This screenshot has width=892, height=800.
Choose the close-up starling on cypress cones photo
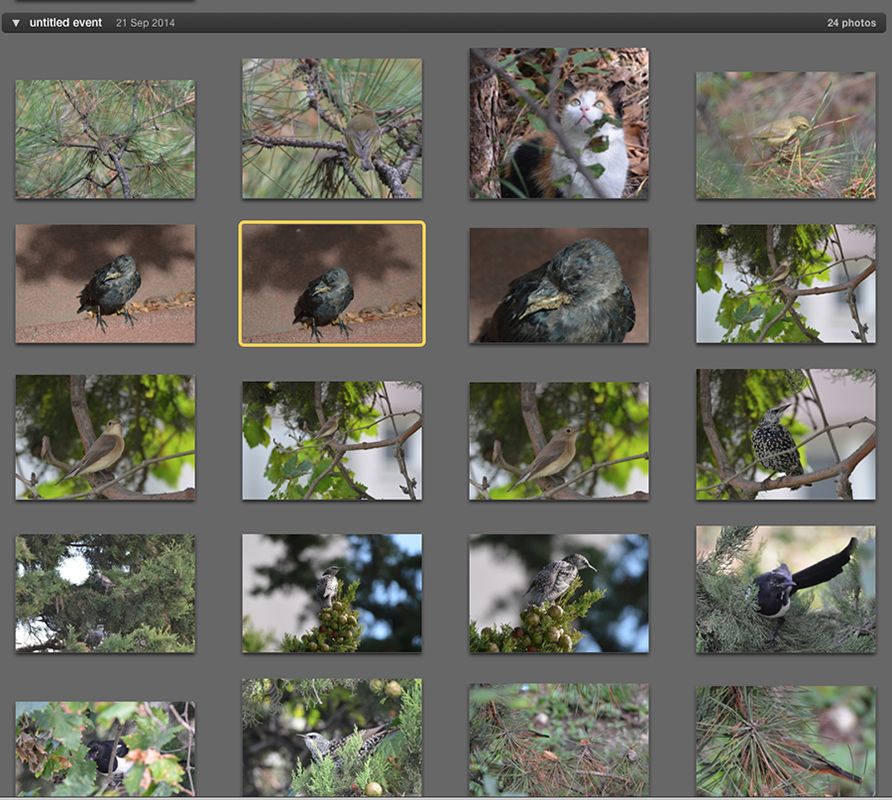tap(559, 593)
